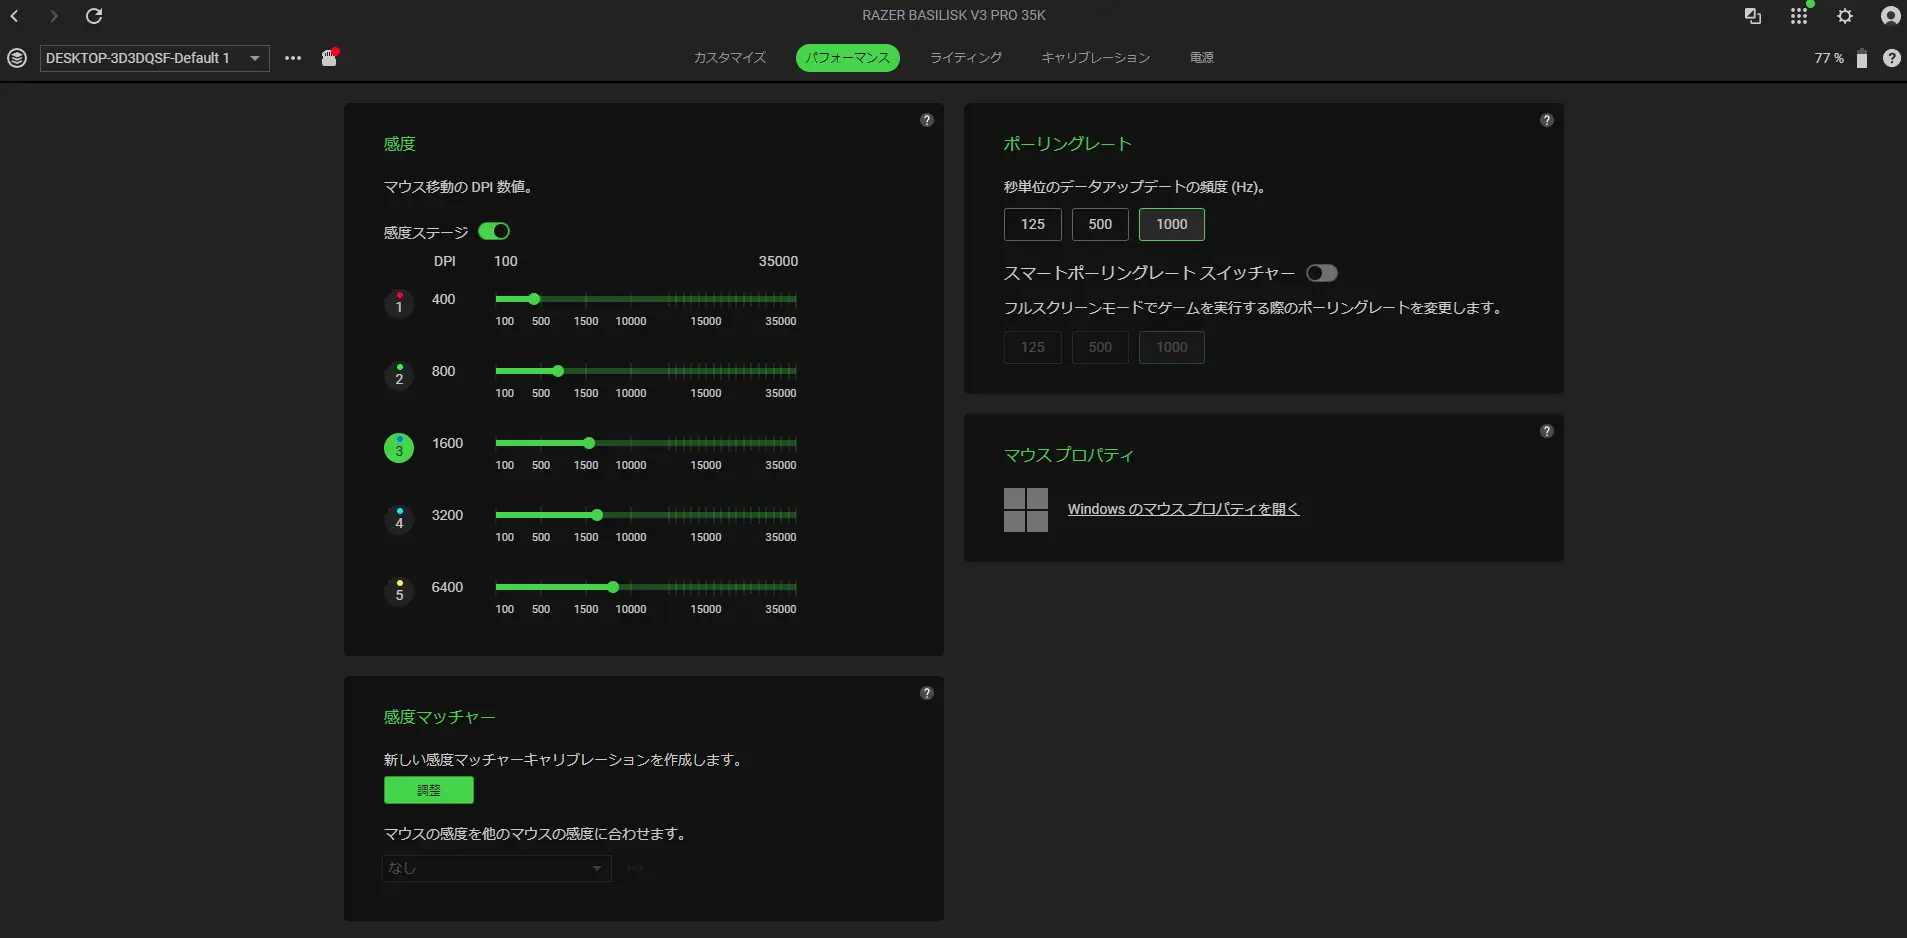This screenshot has width=1907, height=938.
Task: Open help for the 感度 panel
Action: [927, 120]
